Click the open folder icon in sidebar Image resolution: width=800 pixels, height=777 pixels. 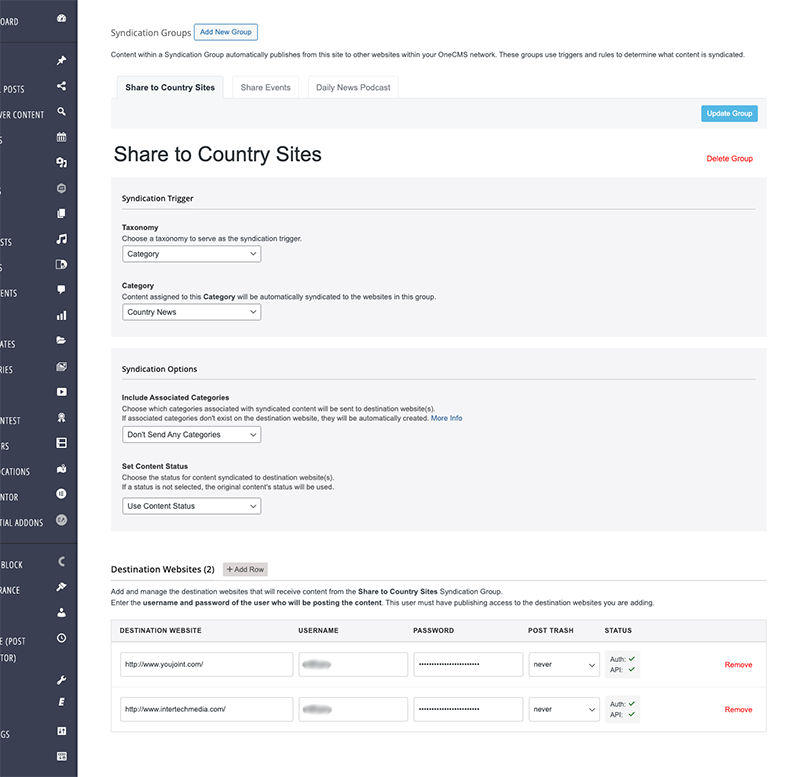click(61, 340)
